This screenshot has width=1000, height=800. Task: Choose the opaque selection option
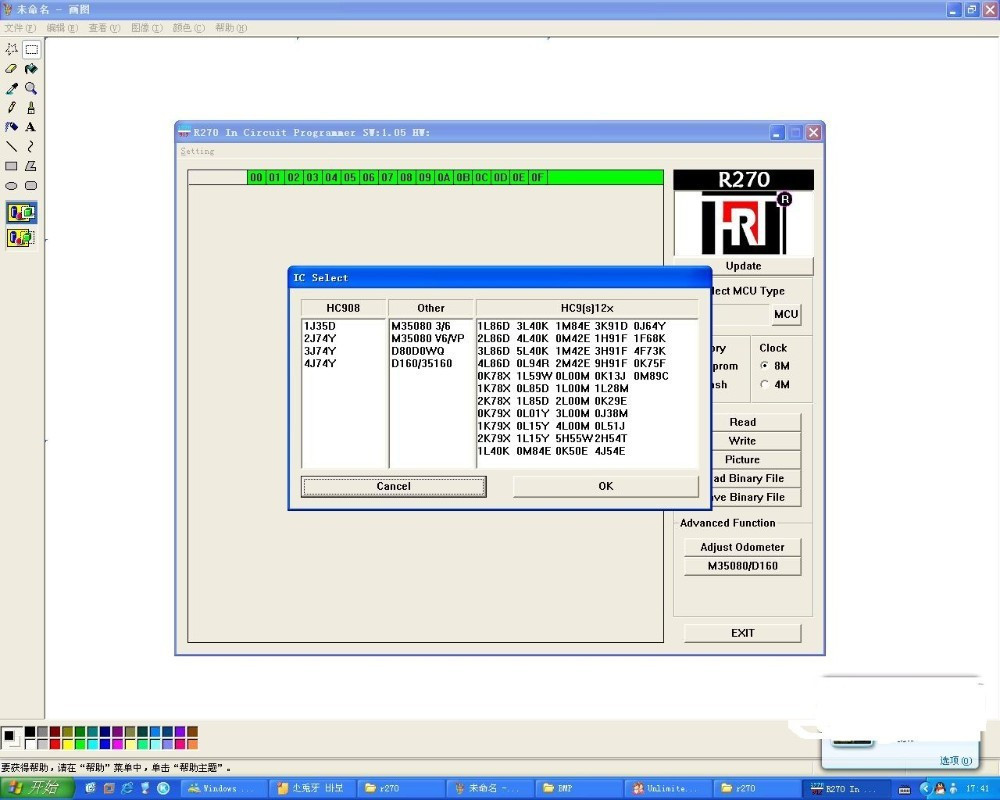tap(21, 212)
